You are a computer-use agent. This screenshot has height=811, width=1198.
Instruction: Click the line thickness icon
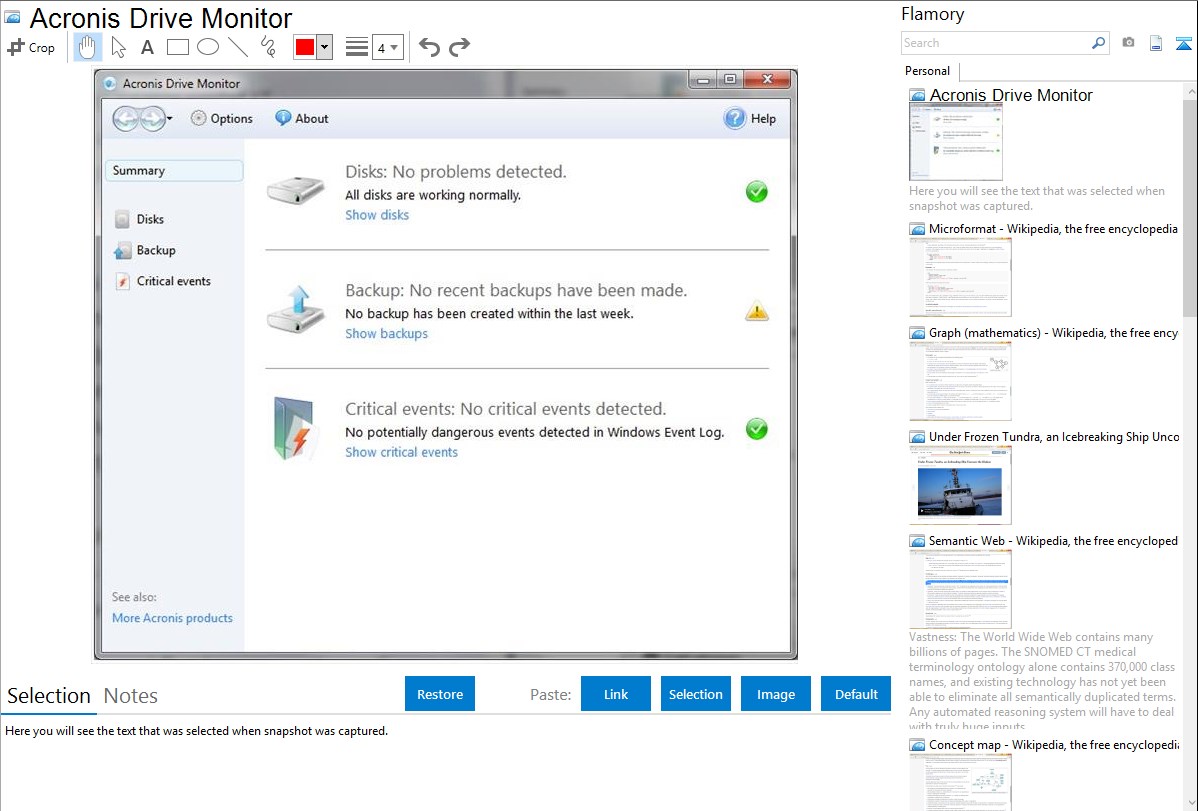357,47
